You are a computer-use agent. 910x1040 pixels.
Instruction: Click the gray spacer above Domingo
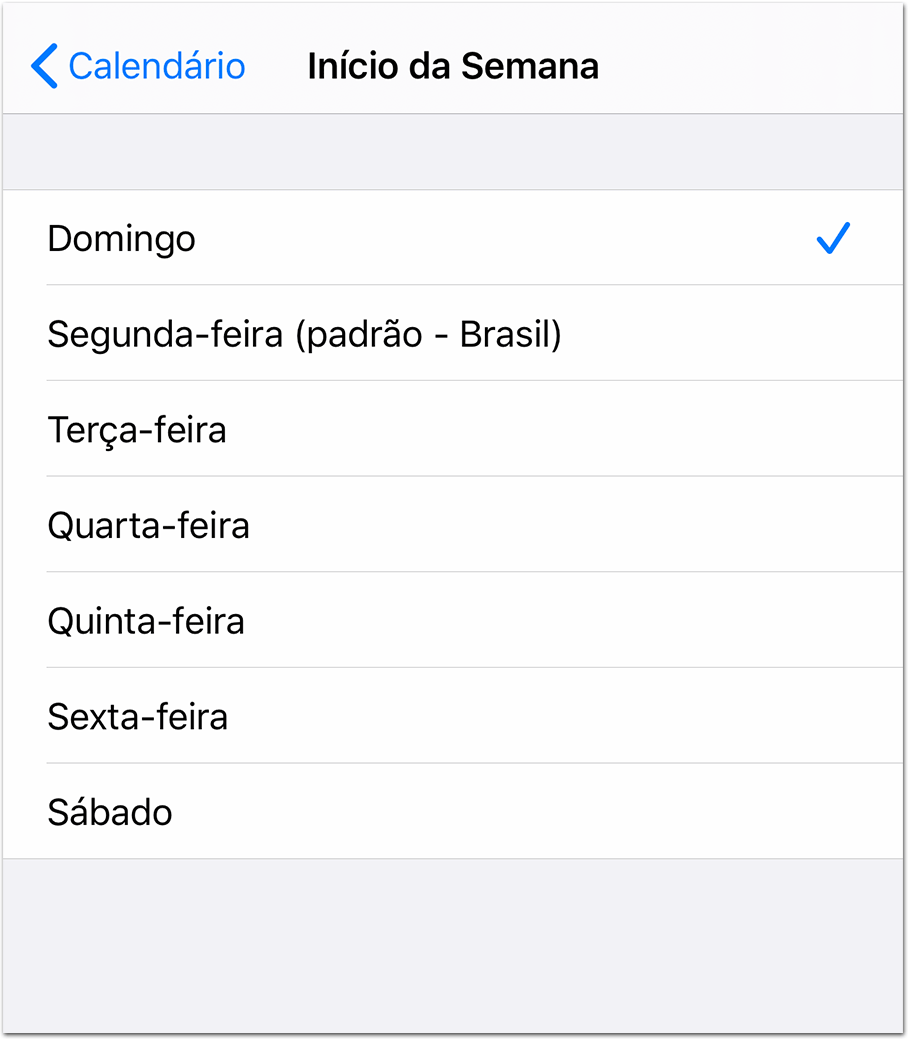[454, 152]
